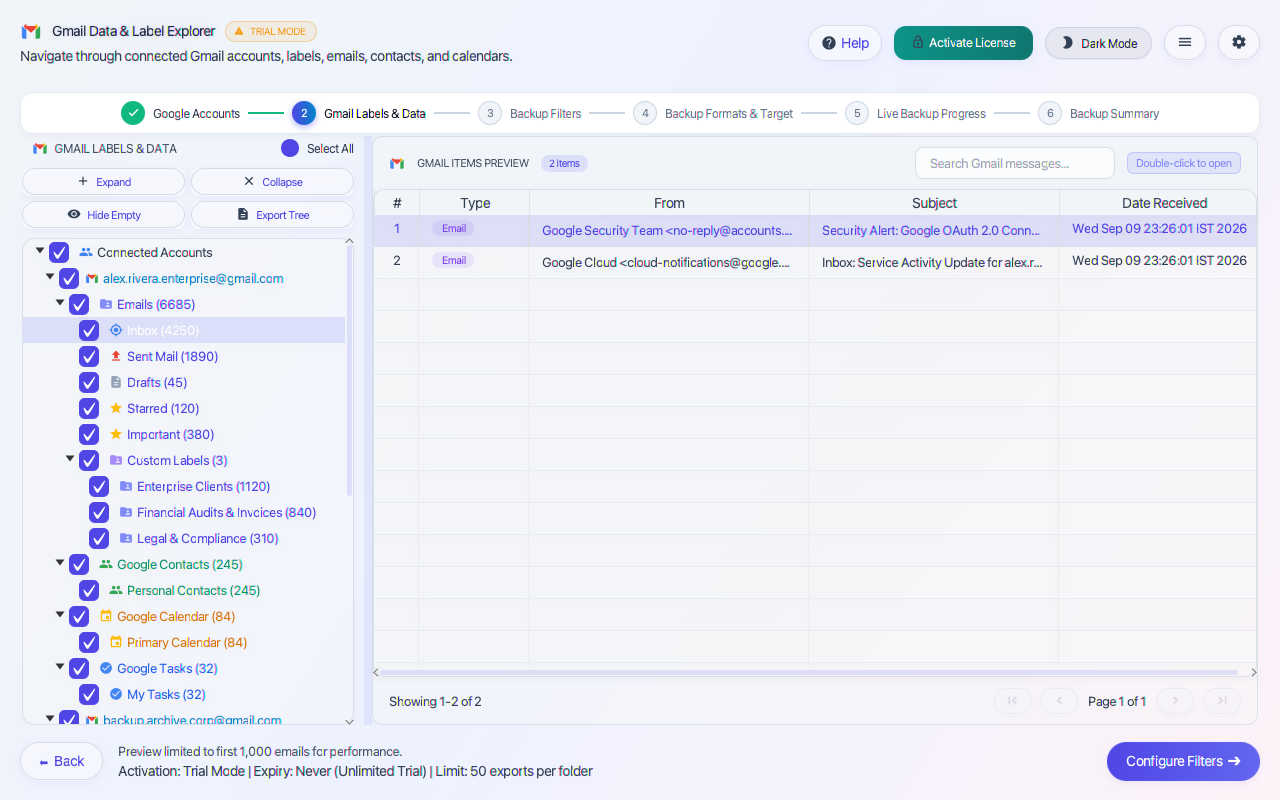Image resolution: width=1280 pixels, height=800 pixels.
Task: Click the Primary Calendar icon
Action: click(115, 642)
